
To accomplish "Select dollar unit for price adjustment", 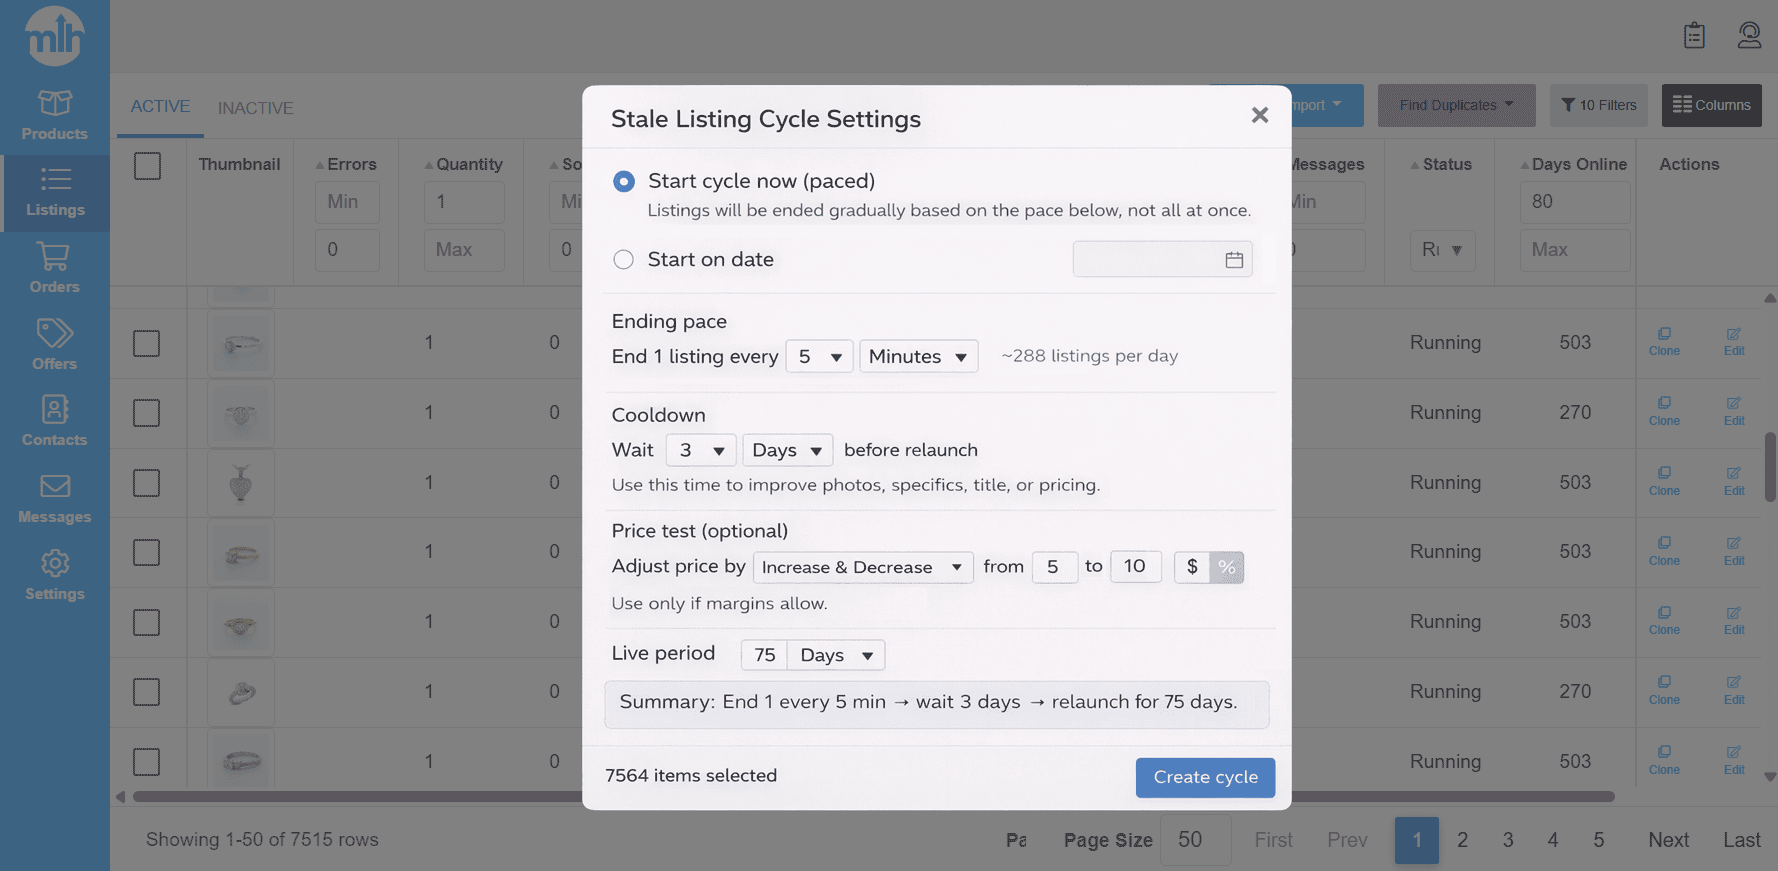I will pos(1192,567).
